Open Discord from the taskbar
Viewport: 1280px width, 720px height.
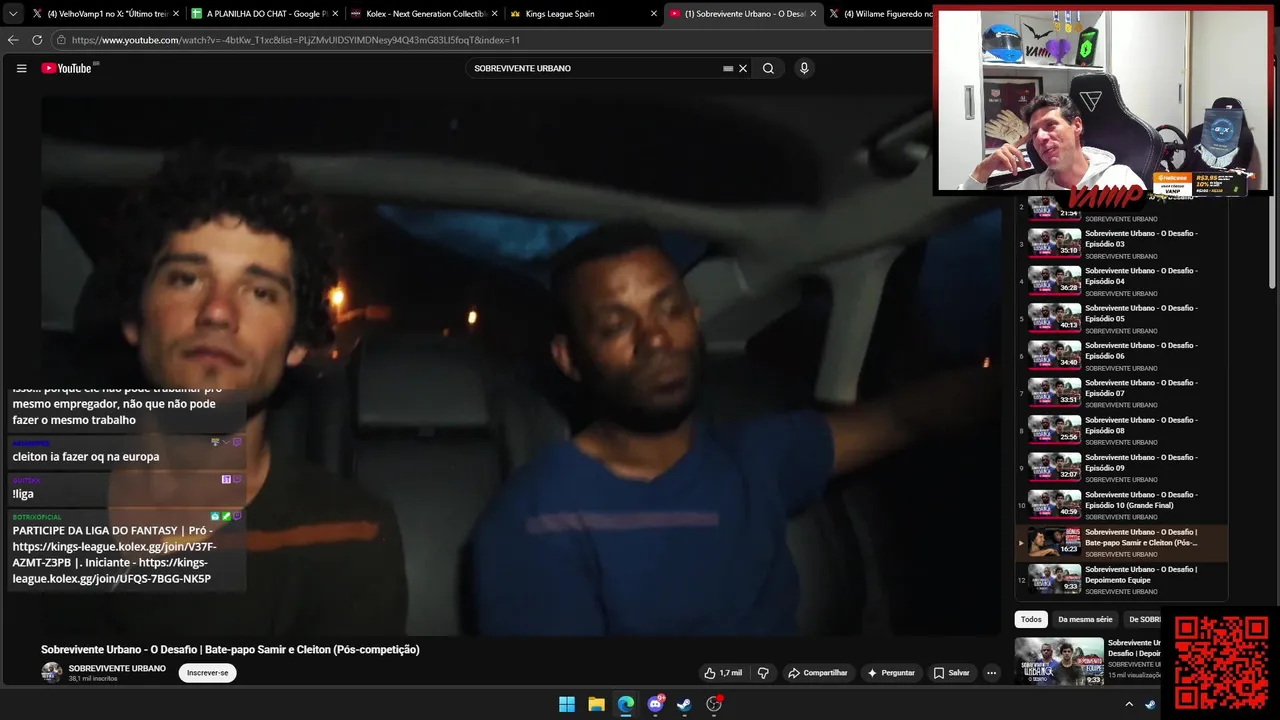click(656, 704)
